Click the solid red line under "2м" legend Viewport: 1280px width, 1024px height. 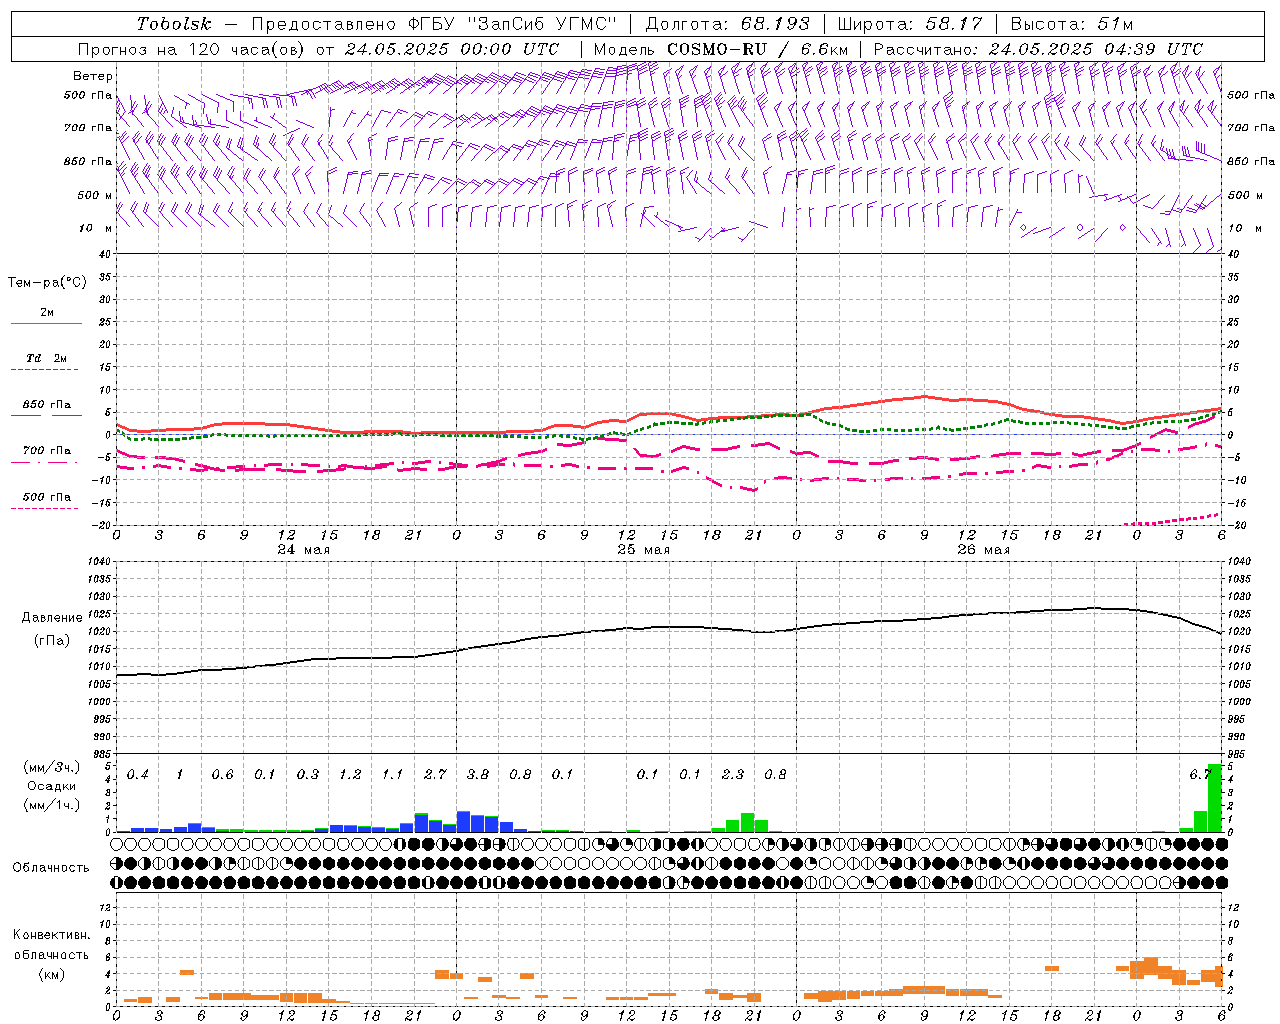tap(46, 324)
